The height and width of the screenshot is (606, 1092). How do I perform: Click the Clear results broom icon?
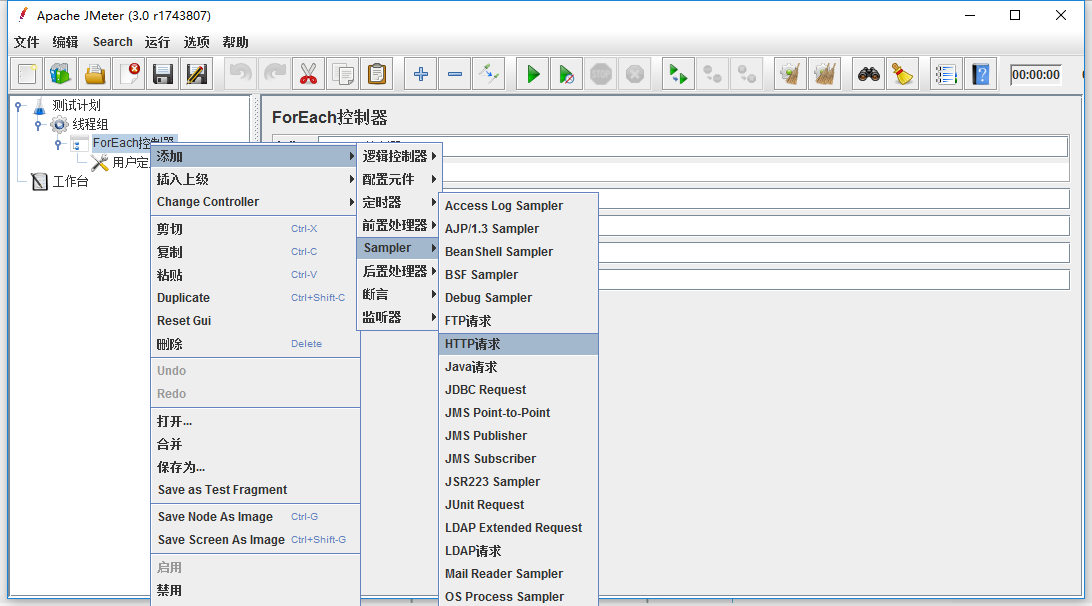tap(790, 74)
